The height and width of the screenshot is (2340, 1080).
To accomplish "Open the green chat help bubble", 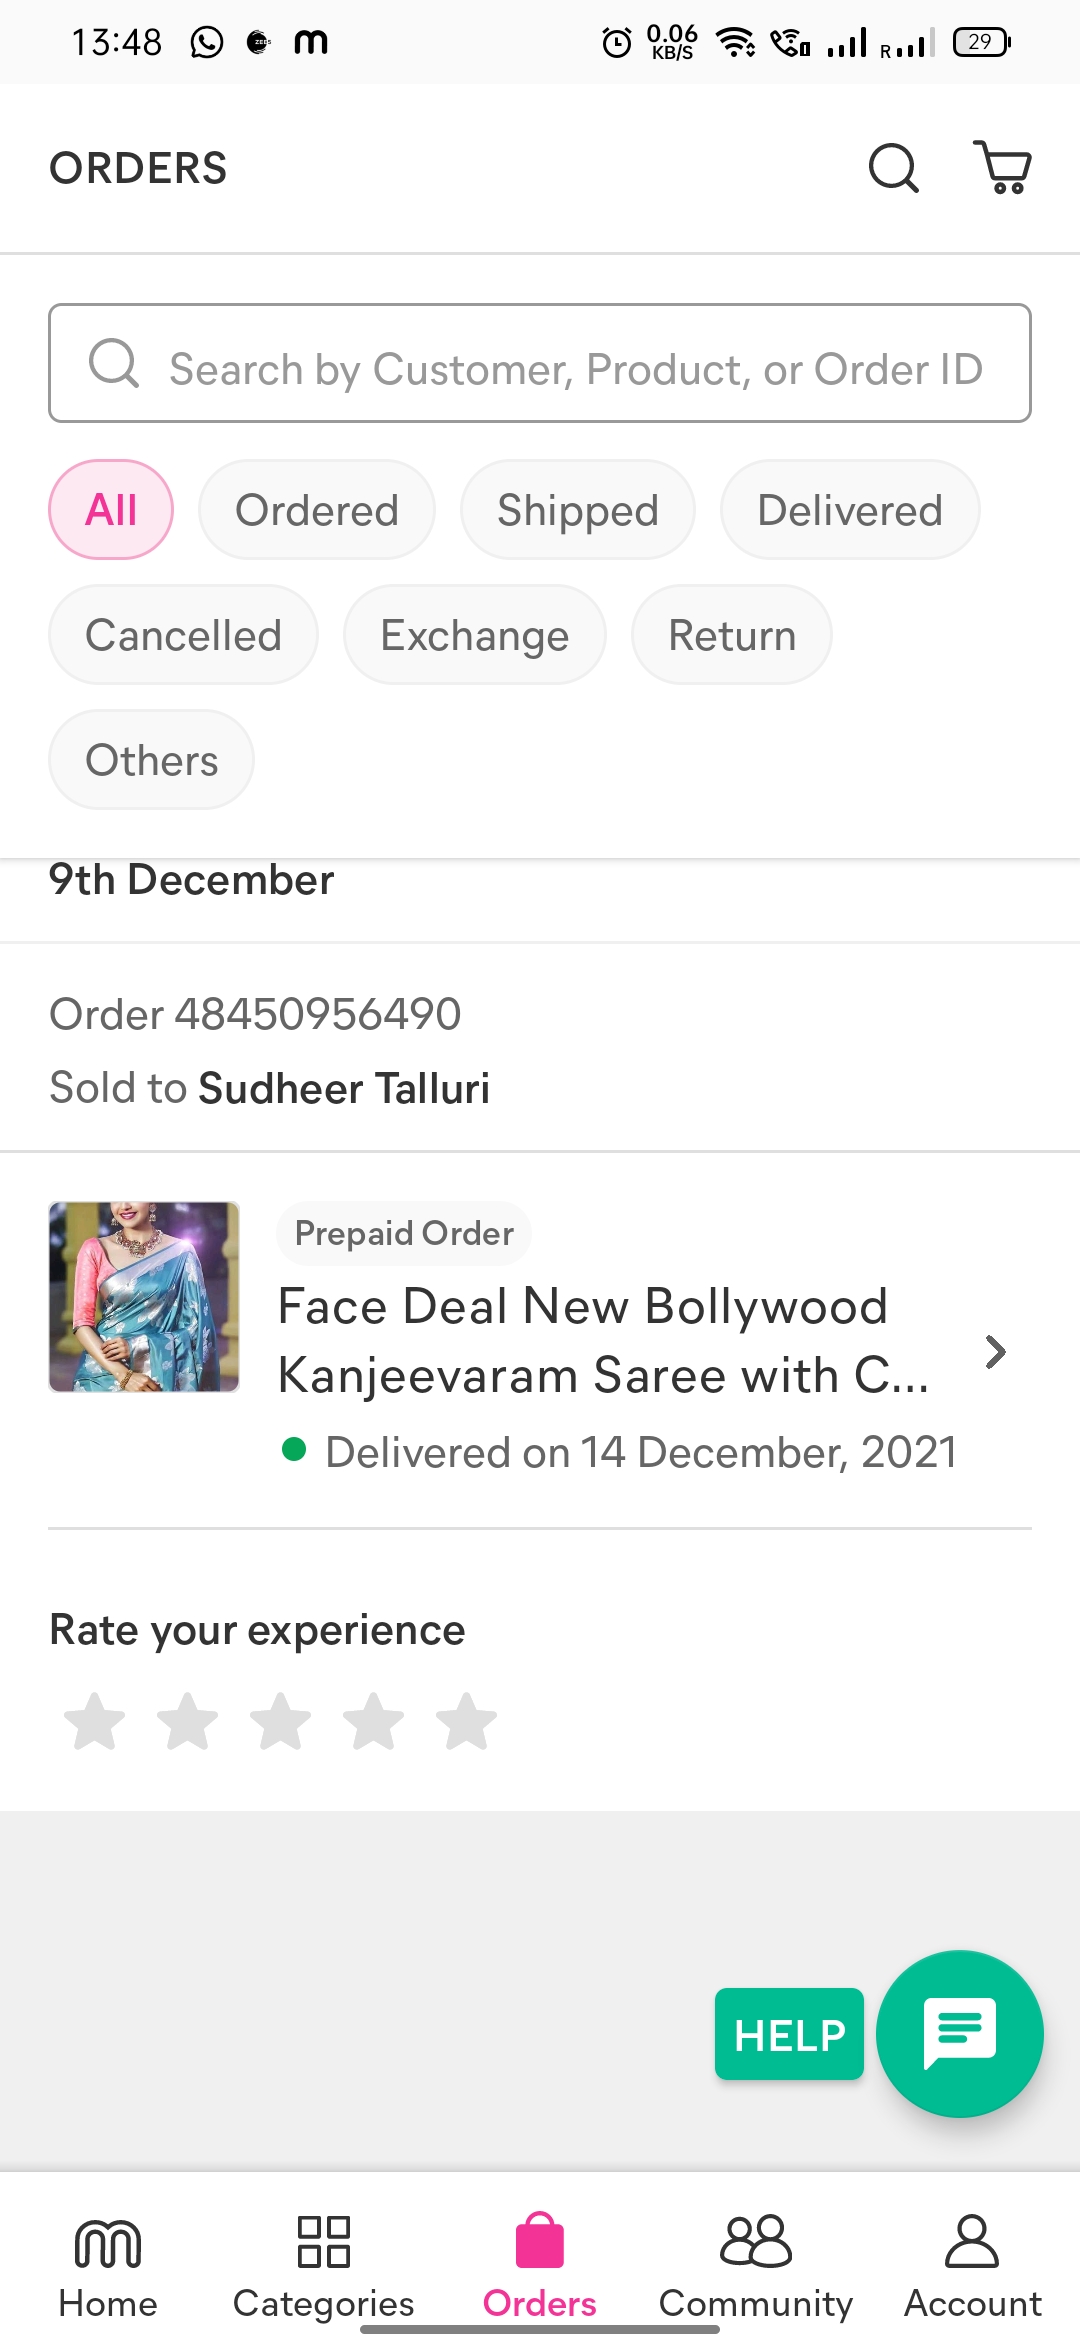I will click(959, 2033).
